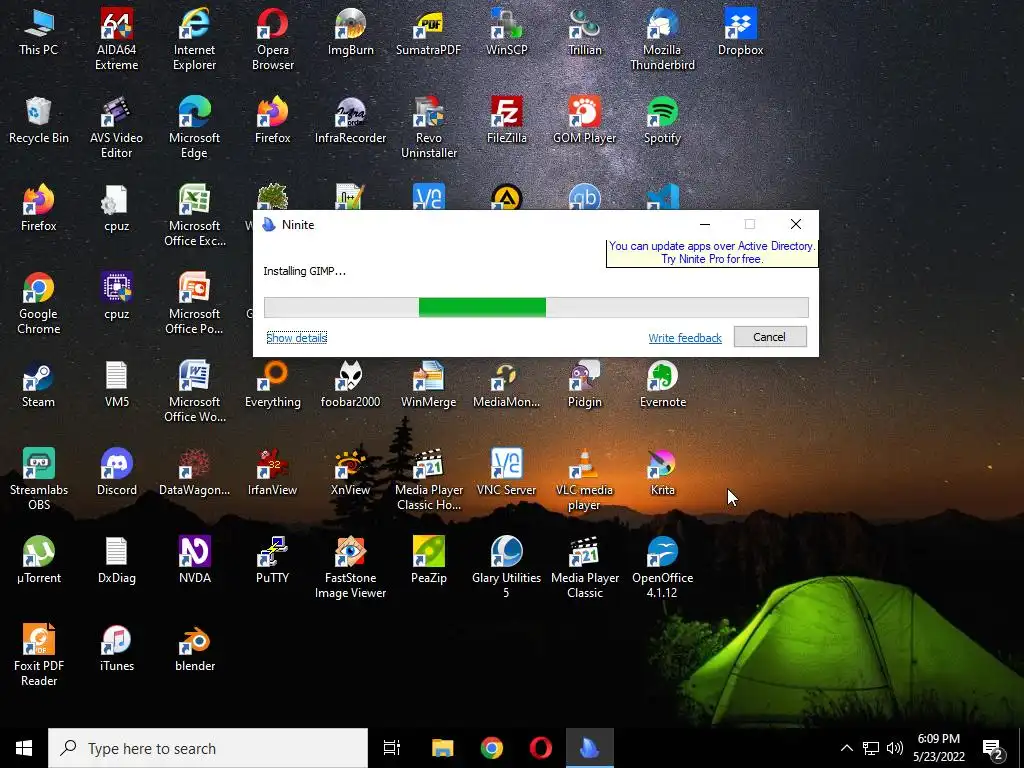Select the WinSCP desktop shortcut
The height and width of the screenshot is (768, 1024).
pos(507,32)
